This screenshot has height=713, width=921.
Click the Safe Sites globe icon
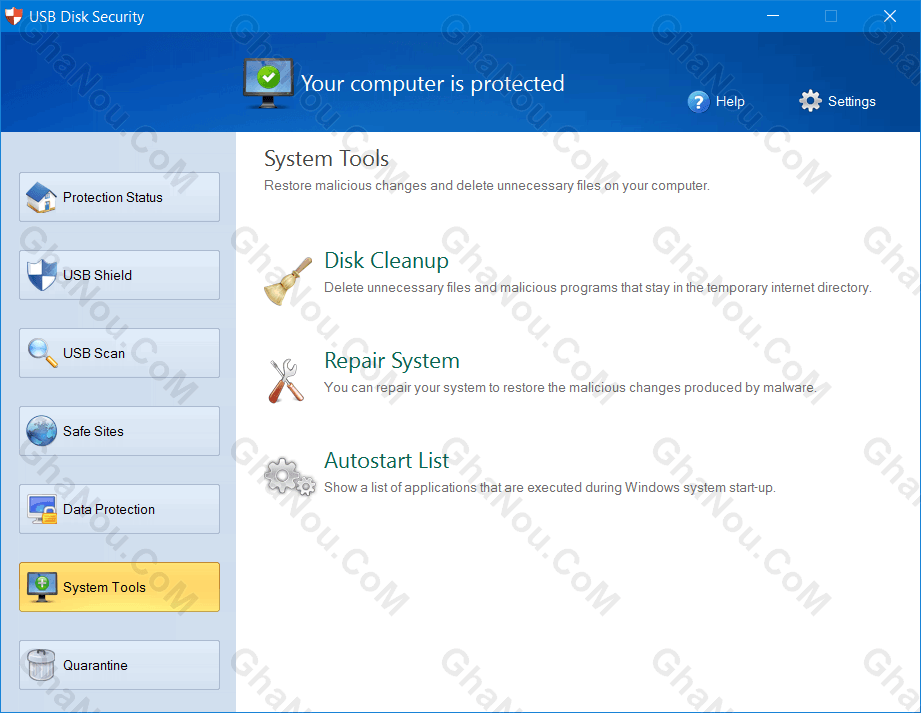click(x=41, y=431)
